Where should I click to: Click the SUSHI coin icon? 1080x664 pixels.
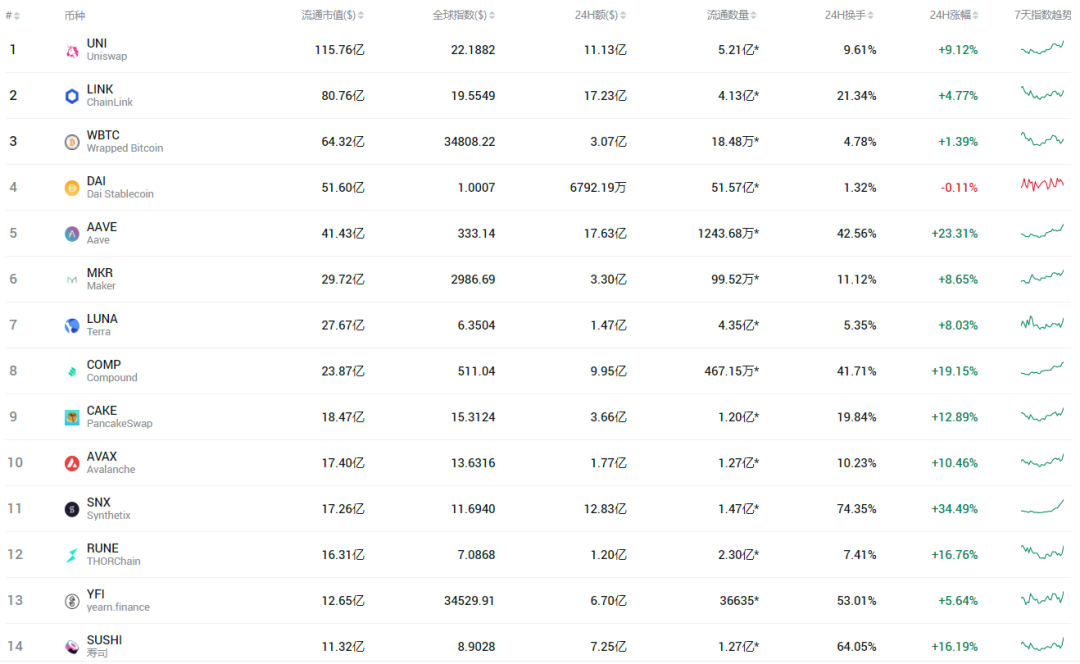[x=72, y=647]
